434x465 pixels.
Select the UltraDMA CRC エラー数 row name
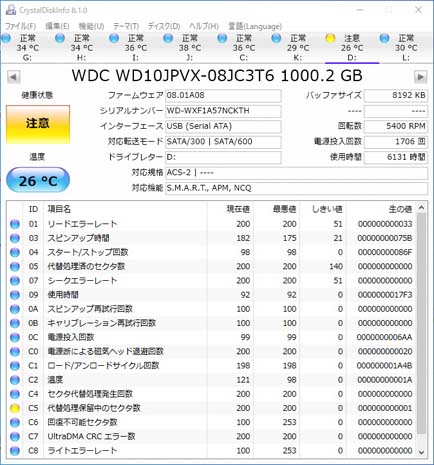tap(91, 436)
